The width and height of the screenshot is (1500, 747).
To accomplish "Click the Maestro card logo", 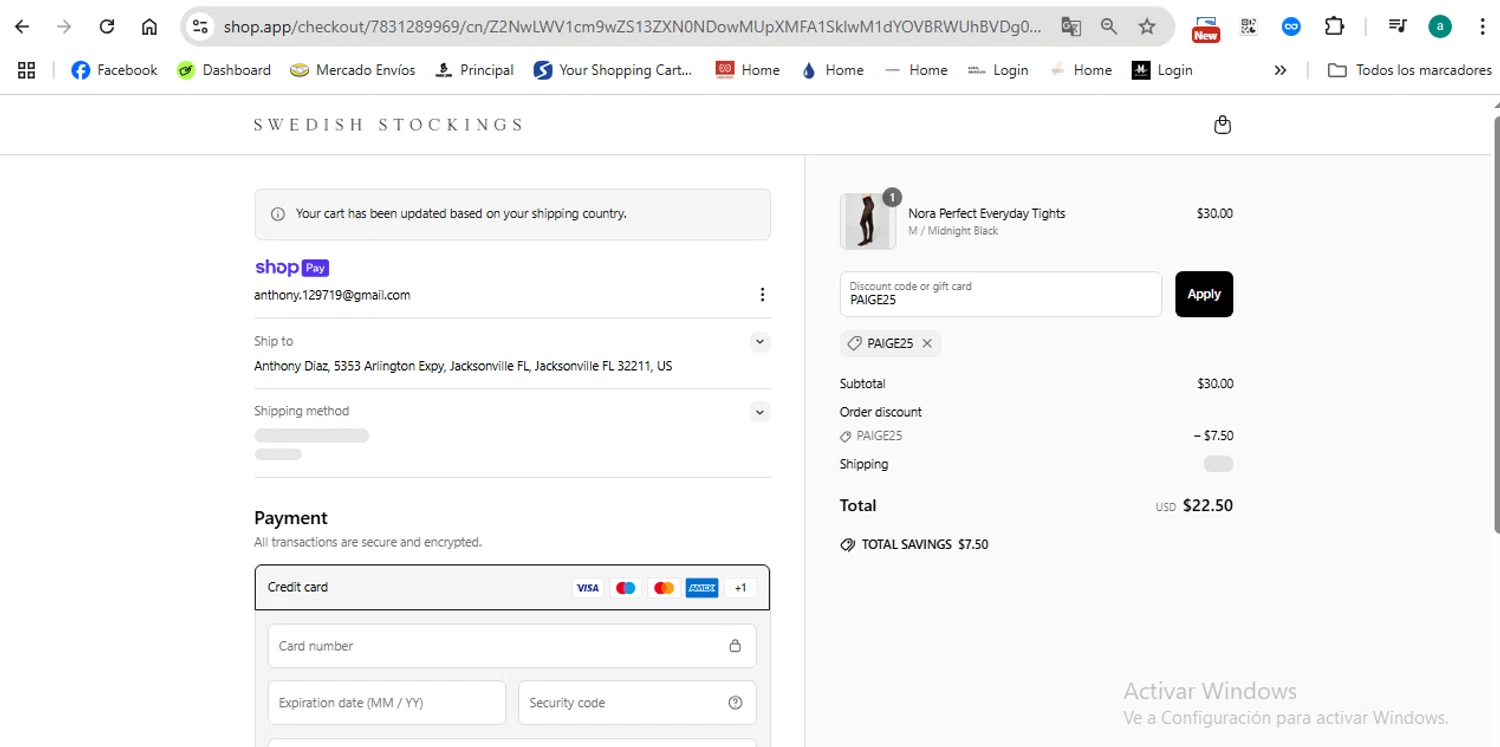I will tap(626, 588).
